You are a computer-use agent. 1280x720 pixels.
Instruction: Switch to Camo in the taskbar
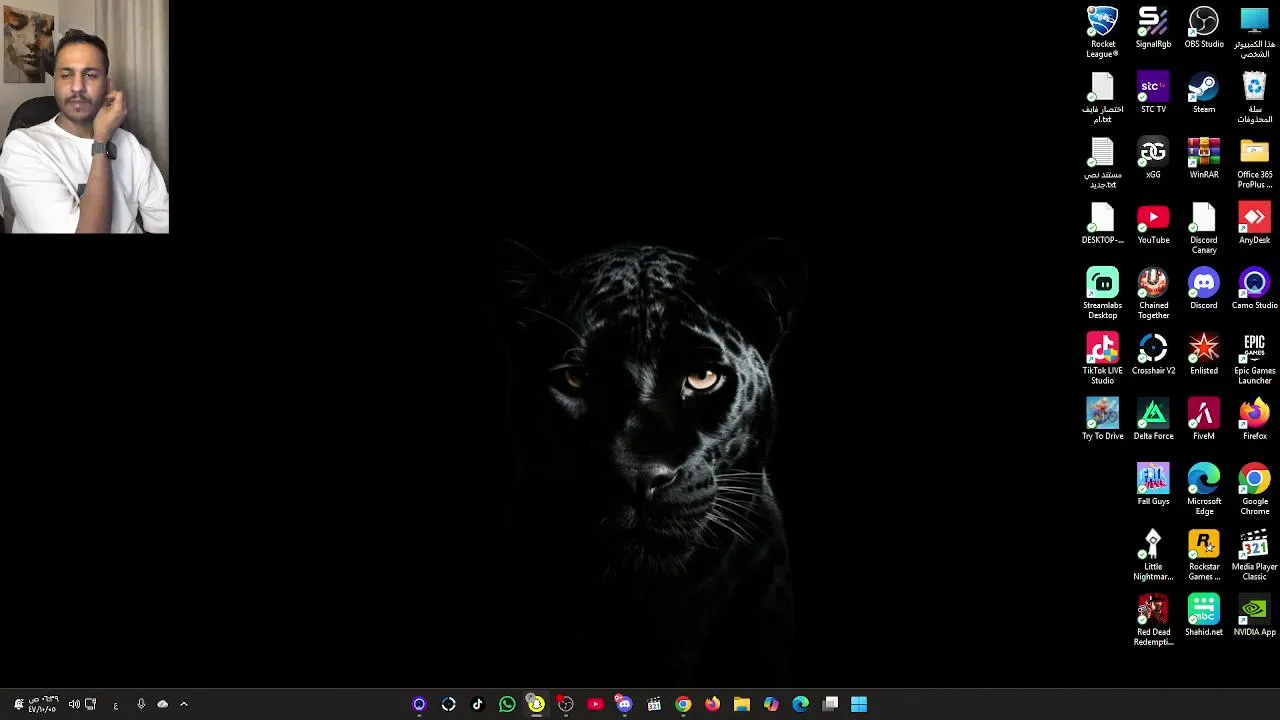(419, 704)
